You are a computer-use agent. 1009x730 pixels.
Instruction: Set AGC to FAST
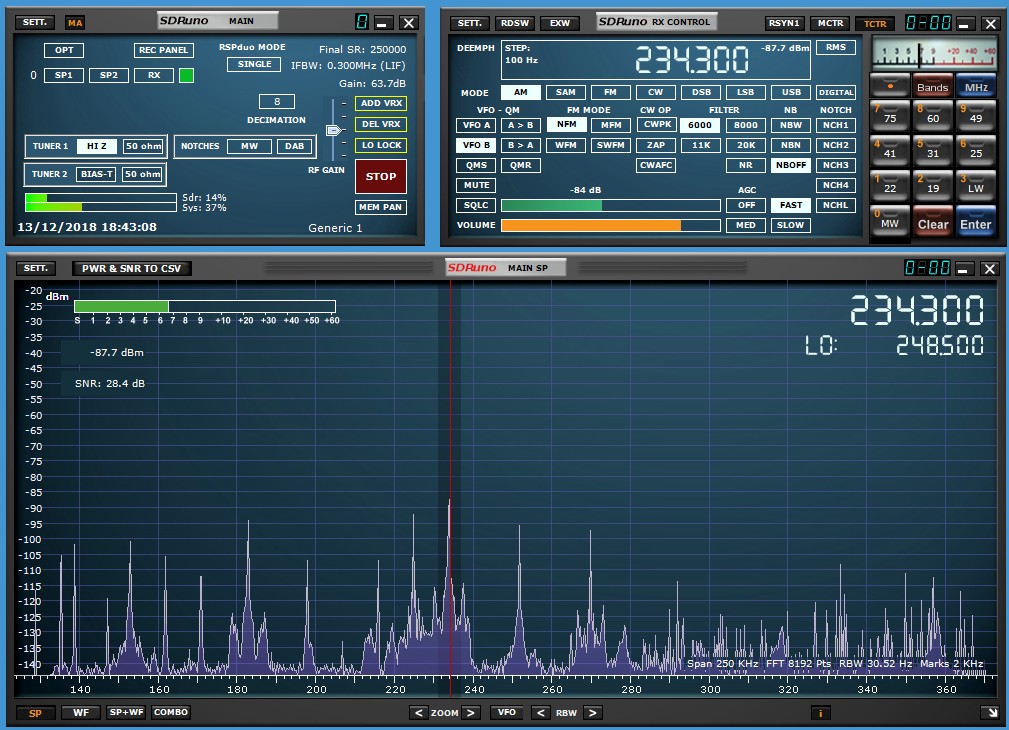point(791,205)
